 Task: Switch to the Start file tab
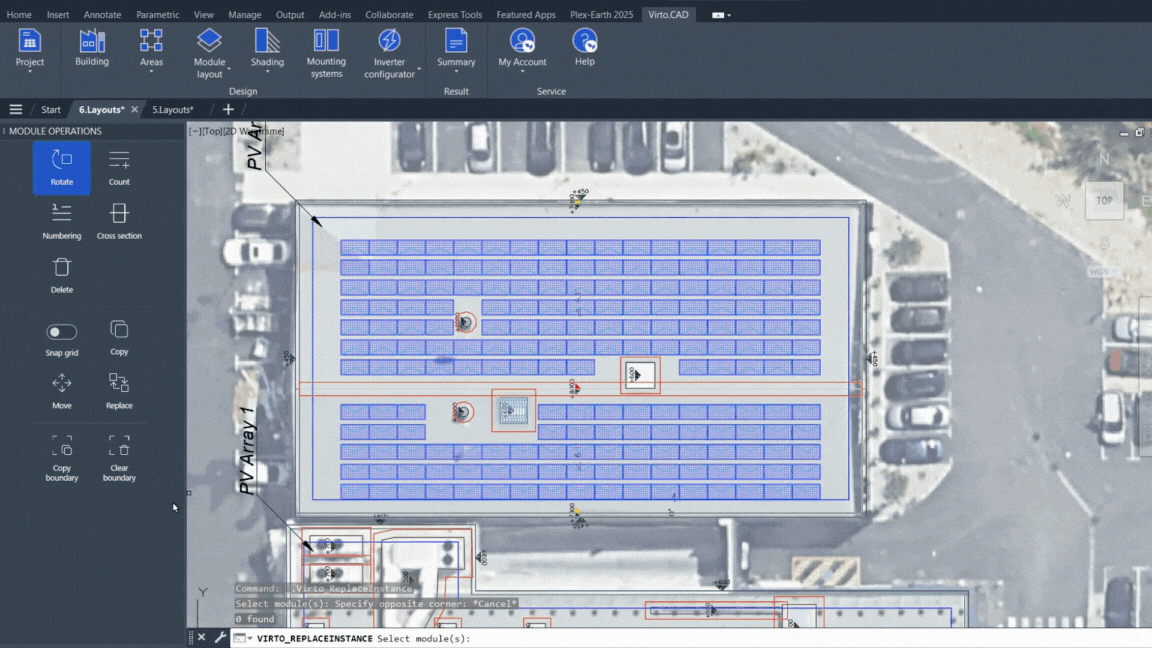[51, 109]
